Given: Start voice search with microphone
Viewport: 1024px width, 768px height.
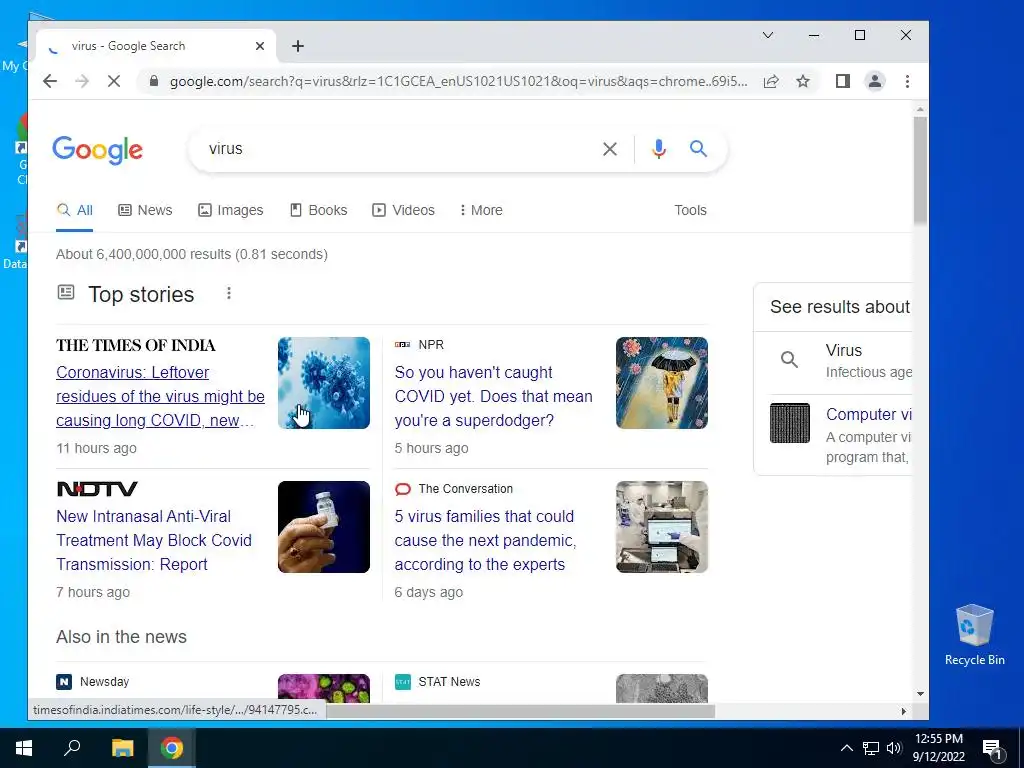Looking at the screenshot, I should 659,149.
